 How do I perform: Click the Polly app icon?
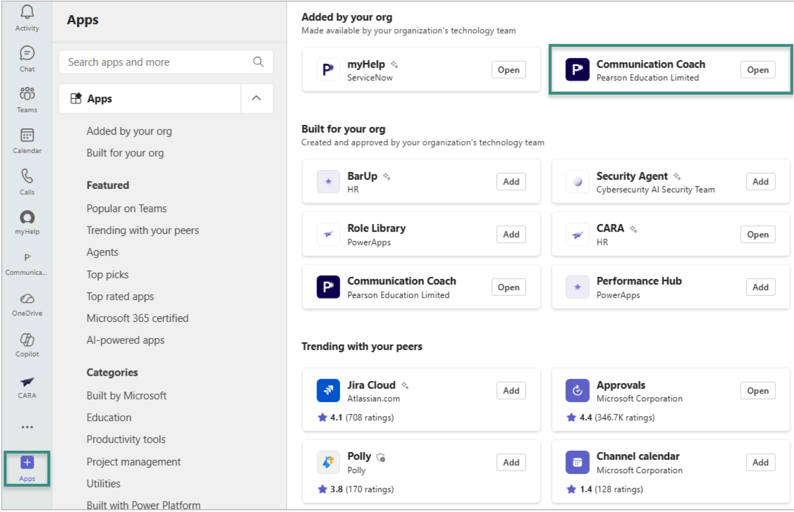(x=328, y=462)
